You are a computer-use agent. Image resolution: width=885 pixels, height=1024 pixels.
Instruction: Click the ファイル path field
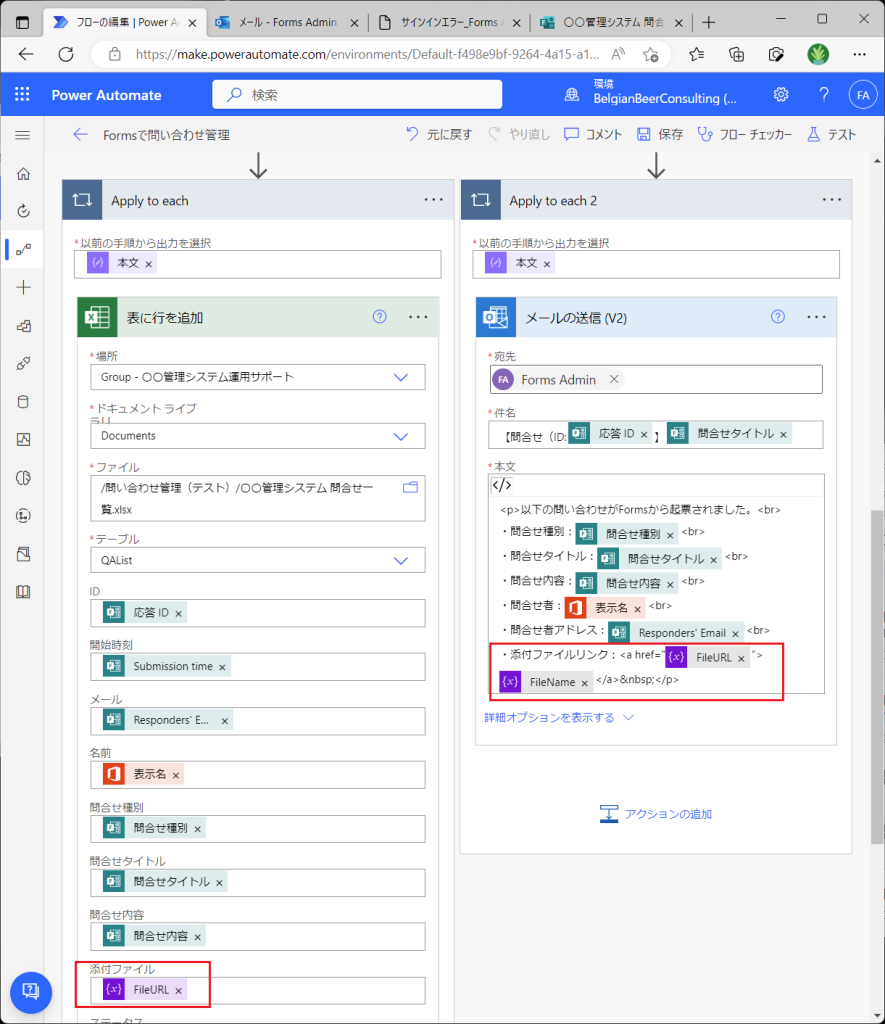(x=257, y=498)
